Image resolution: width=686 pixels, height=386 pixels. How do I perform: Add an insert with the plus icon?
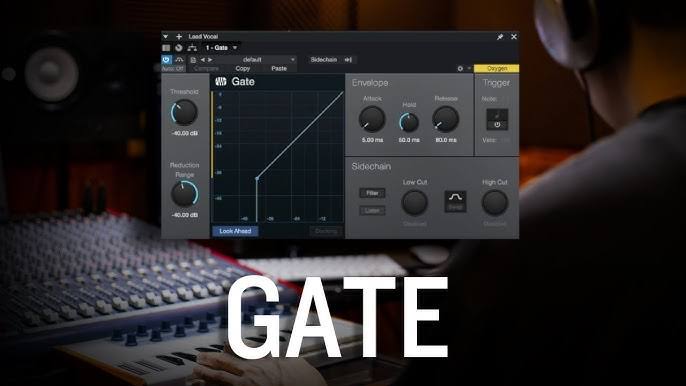point(178,36)
